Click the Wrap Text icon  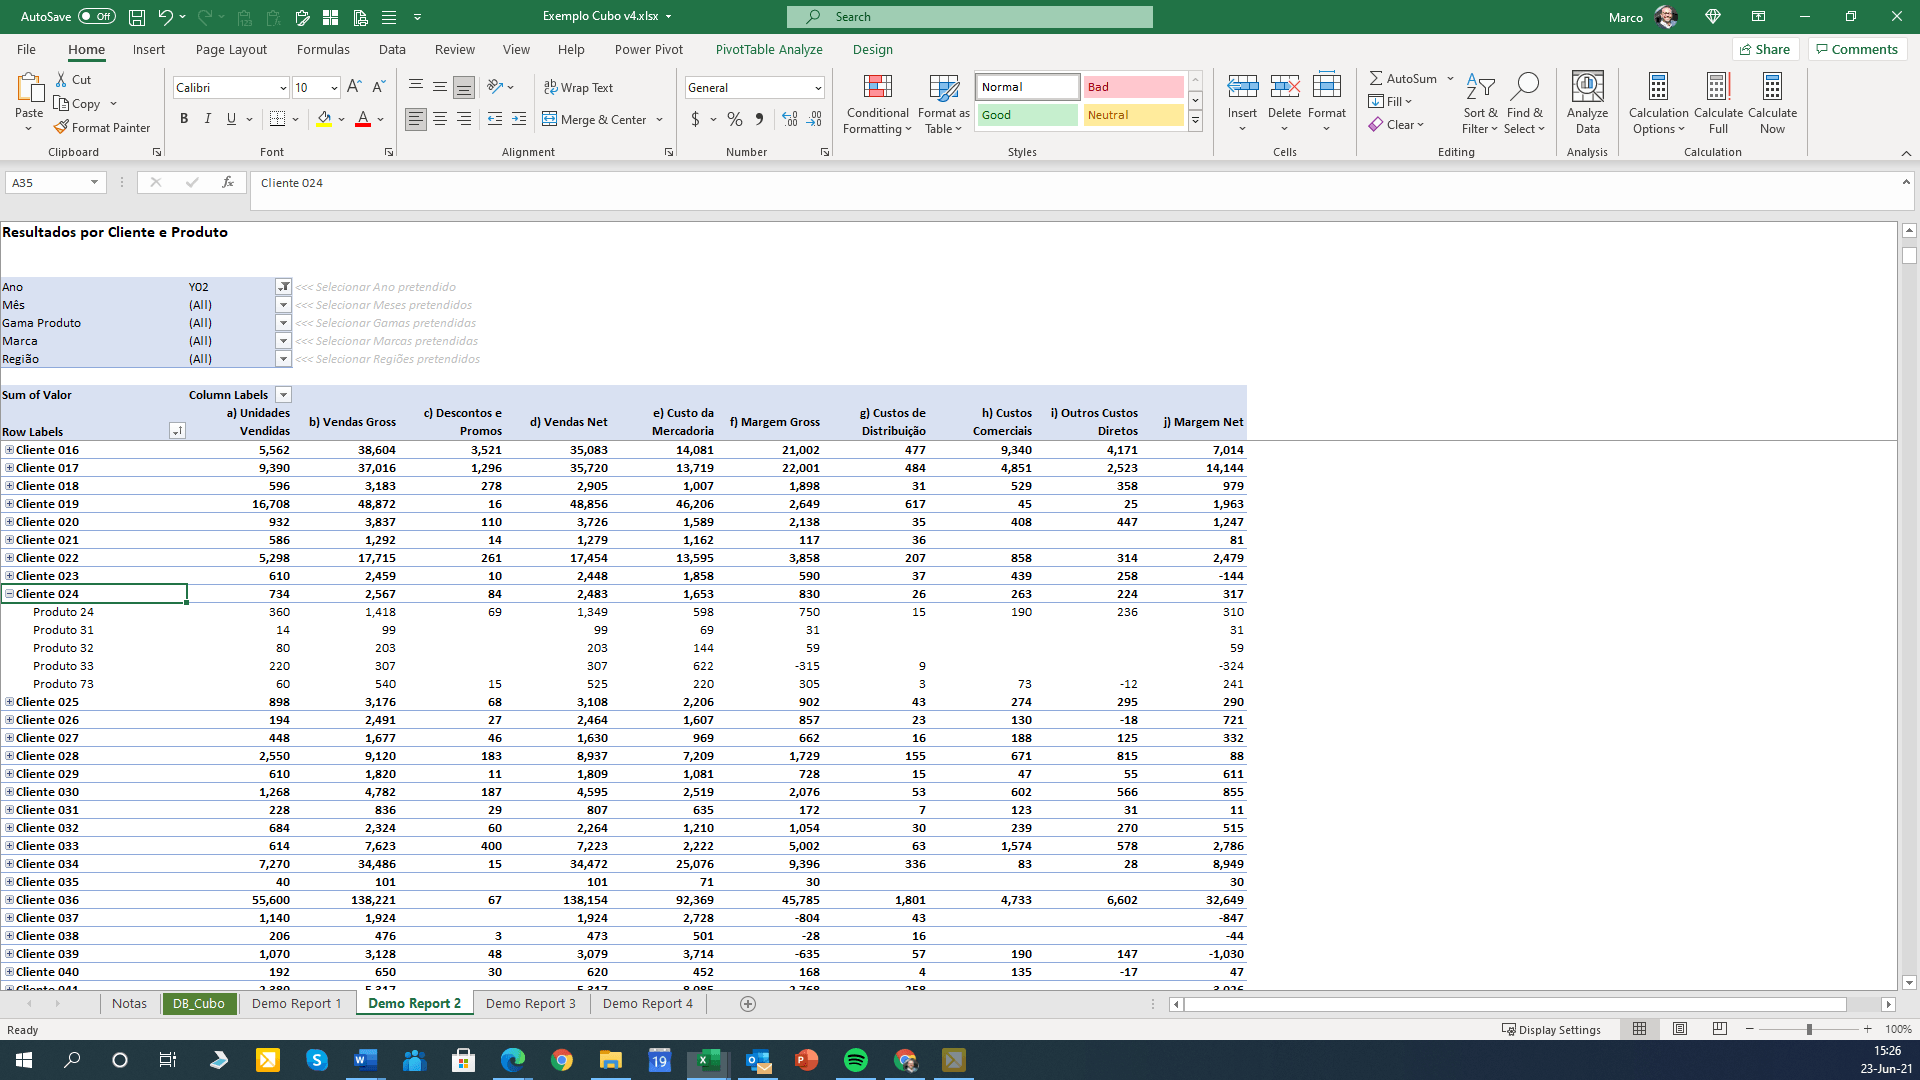tap(550, 88)
